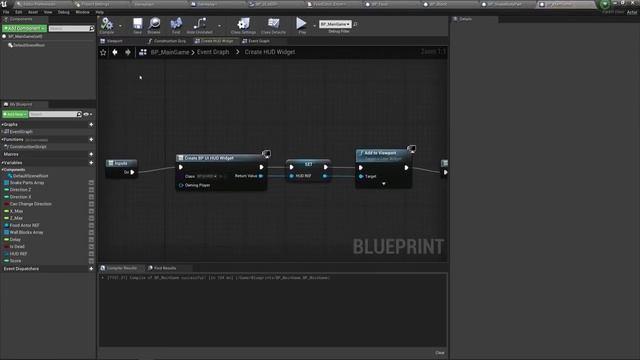Click the Add to Viewport exec output pin

pos(406,167)
